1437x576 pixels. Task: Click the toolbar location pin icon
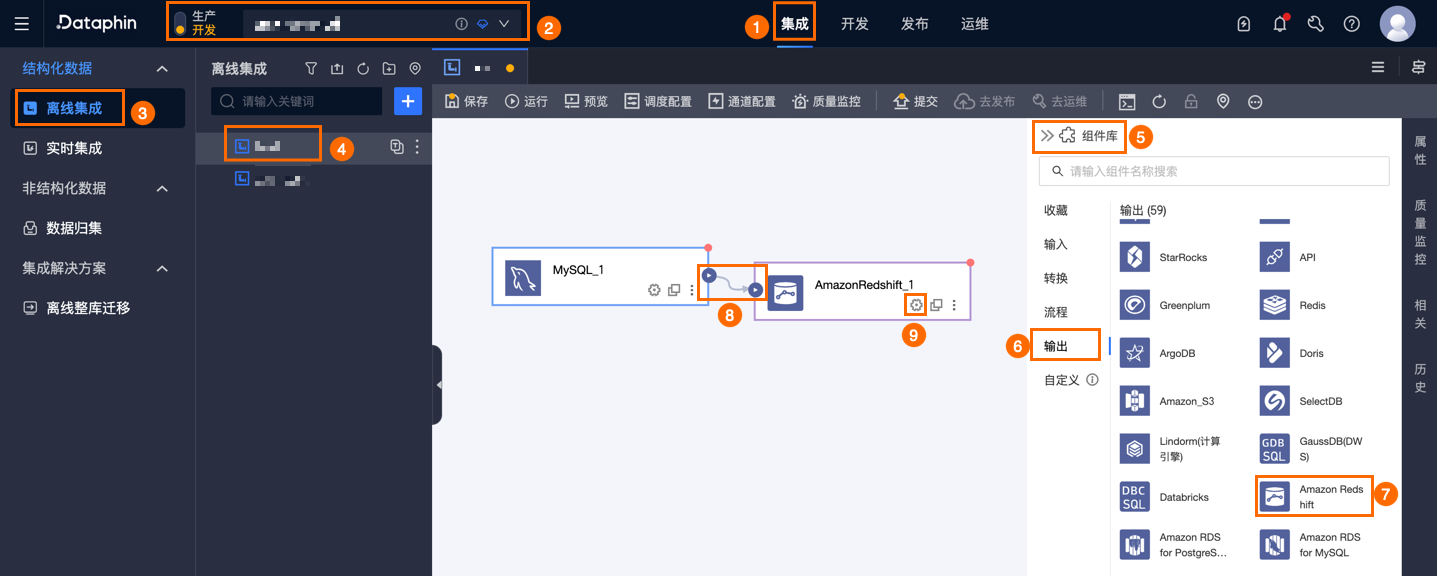tap(1223, 101)
